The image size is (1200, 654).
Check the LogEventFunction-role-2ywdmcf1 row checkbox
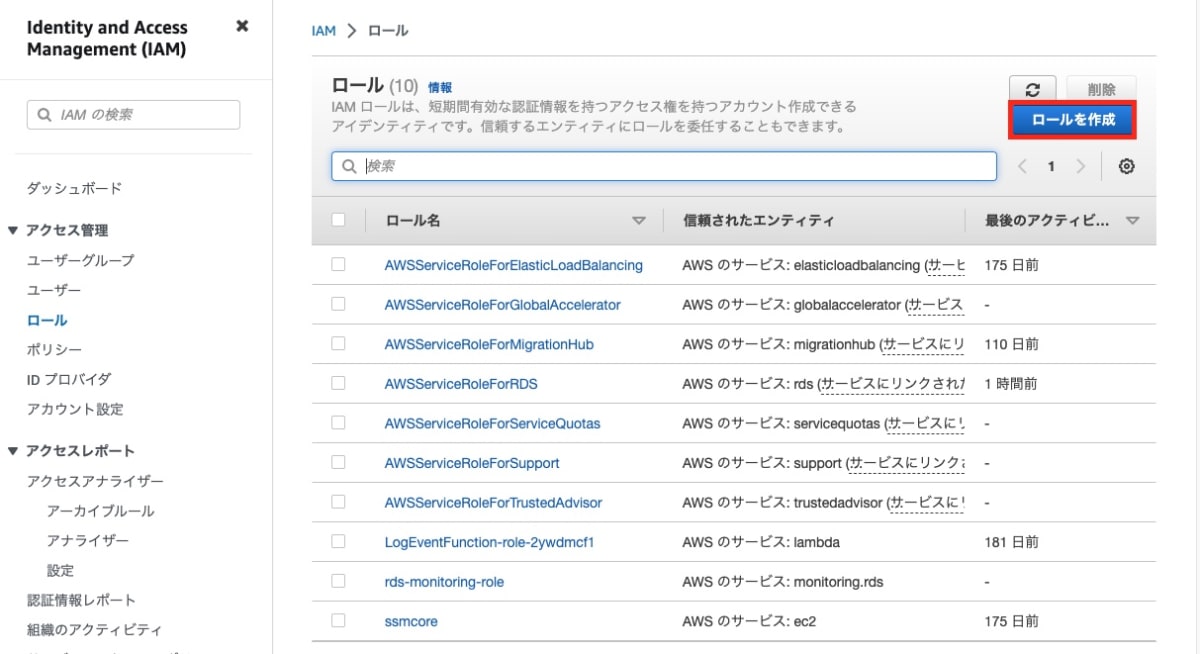coord(338,541)
